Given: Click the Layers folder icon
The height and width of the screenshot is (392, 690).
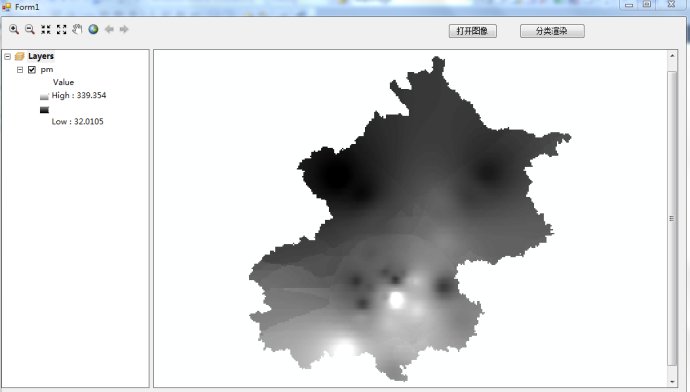Looking at the screenshot, I should point(19,56).
